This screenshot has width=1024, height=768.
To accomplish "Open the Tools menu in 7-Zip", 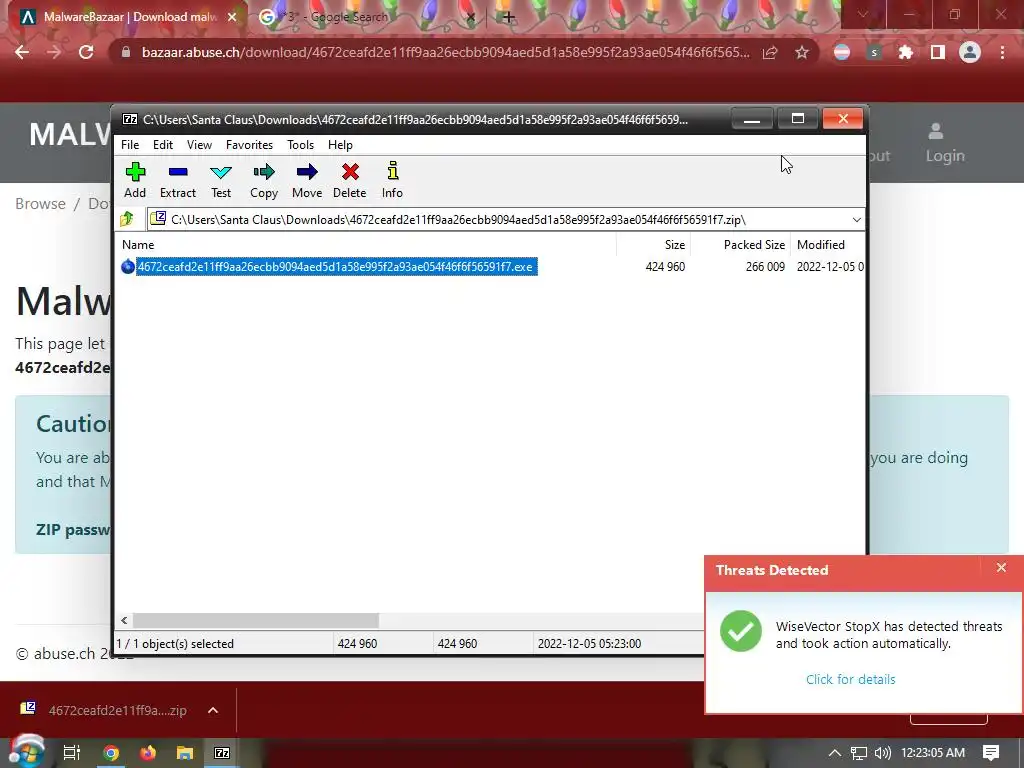I will (300, 145).
